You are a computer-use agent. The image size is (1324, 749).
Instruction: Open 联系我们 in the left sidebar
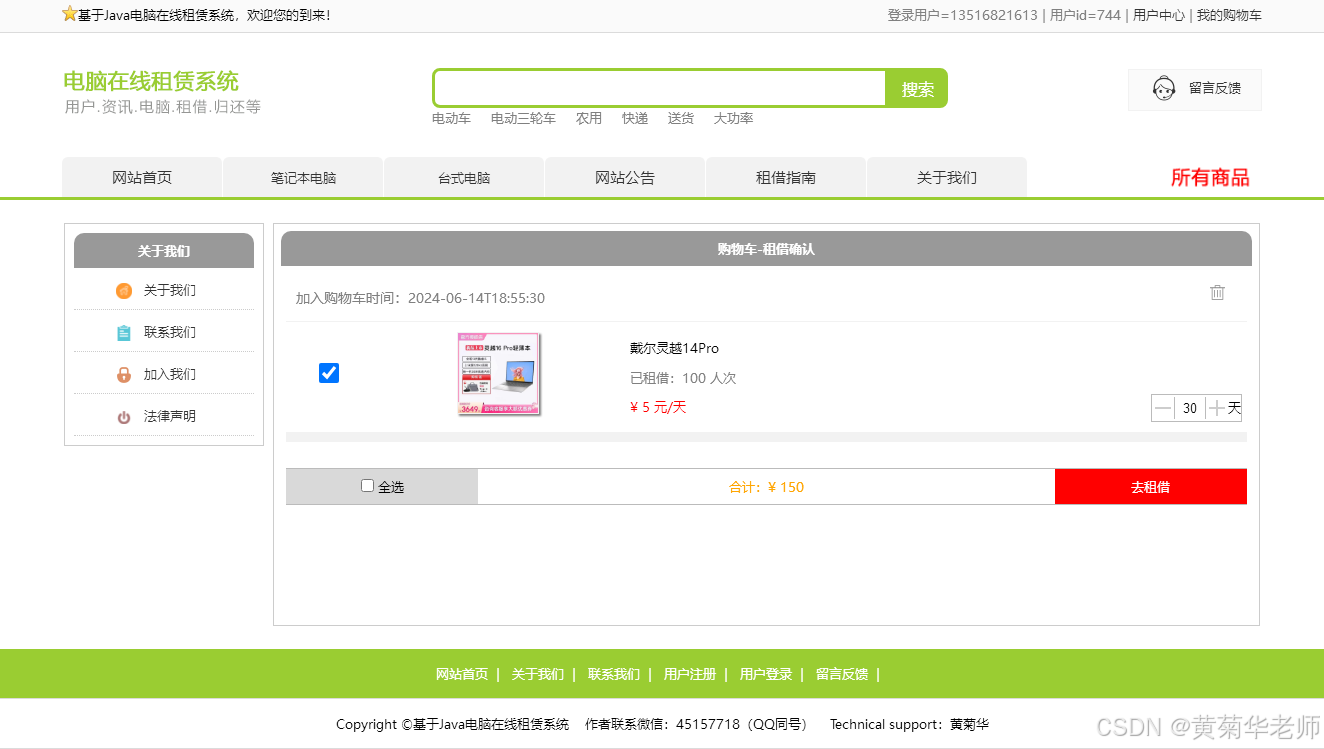point(169,332)
